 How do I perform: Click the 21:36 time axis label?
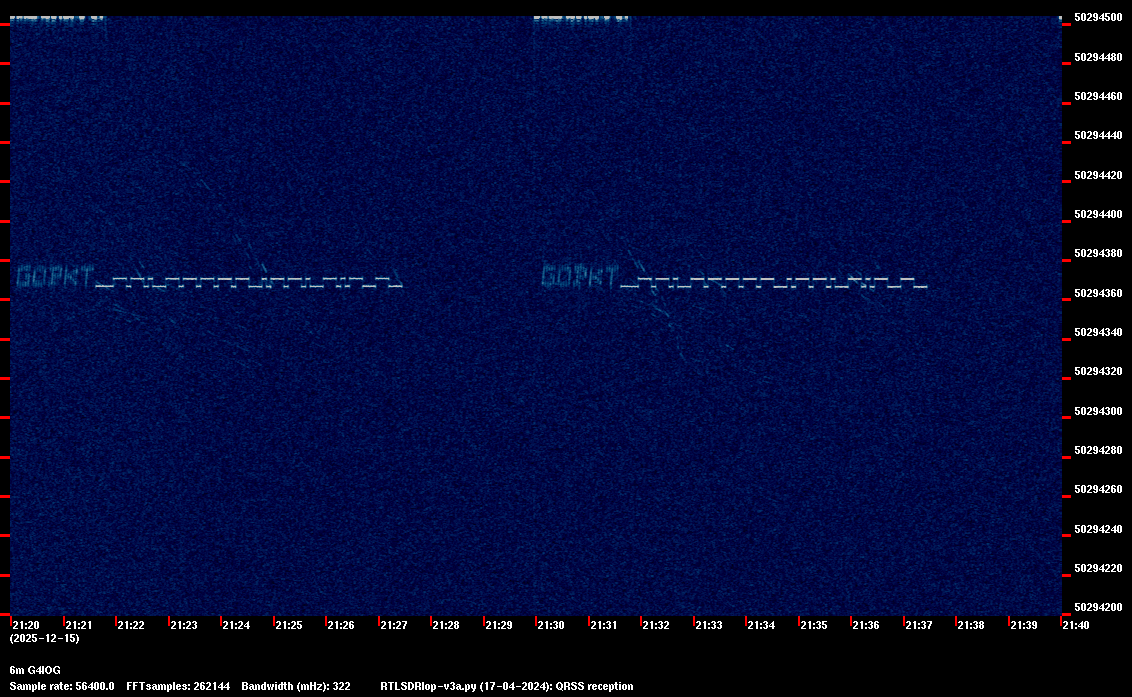(x=866, y=625)
